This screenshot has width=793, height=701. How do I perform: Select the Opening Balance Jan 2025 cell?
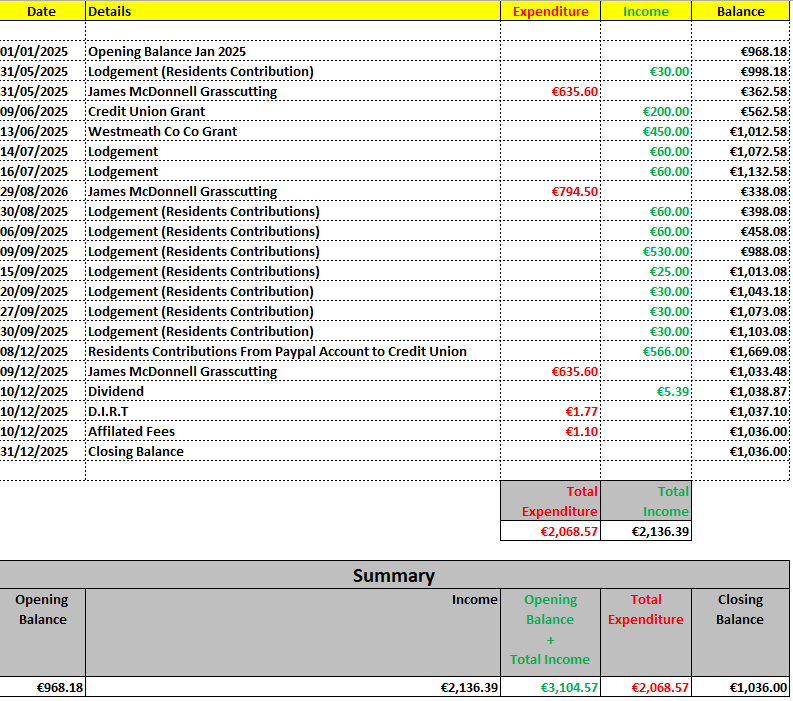pyautogui.click(x=167, y=51)
